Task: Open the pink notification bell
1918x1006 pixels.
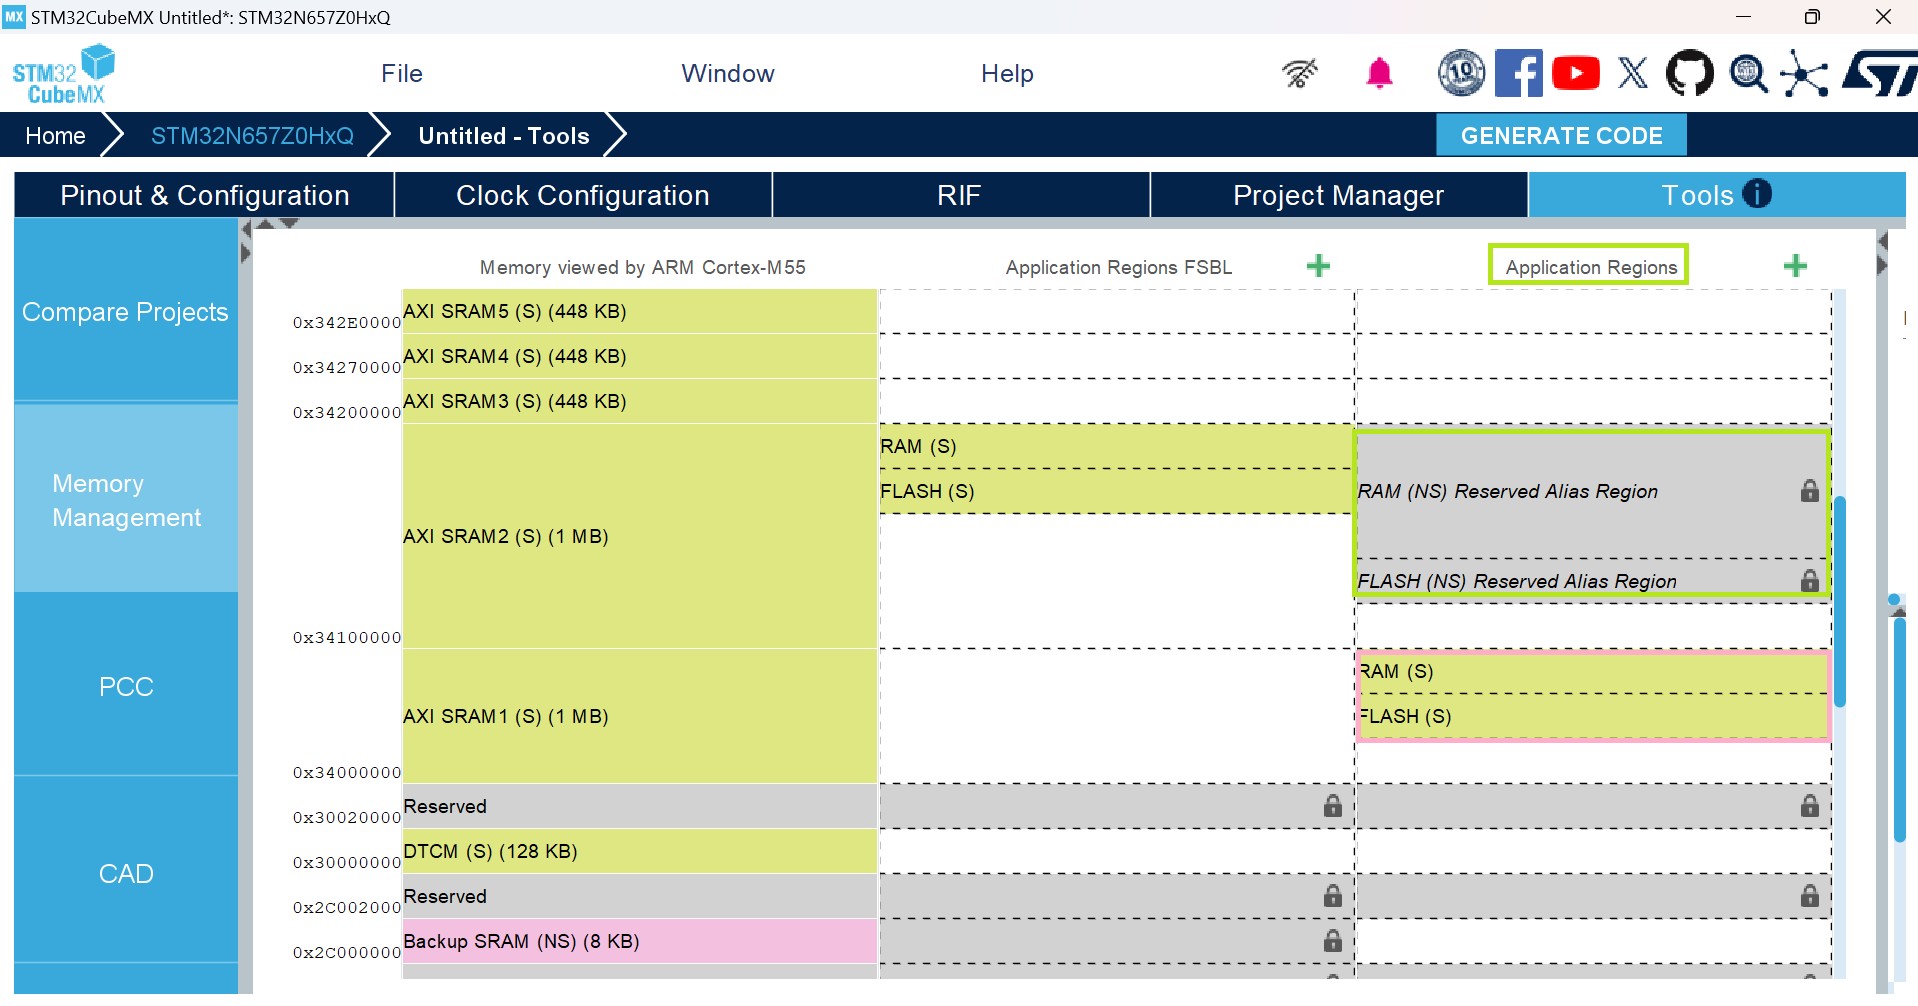Action: pos(1380,73)
